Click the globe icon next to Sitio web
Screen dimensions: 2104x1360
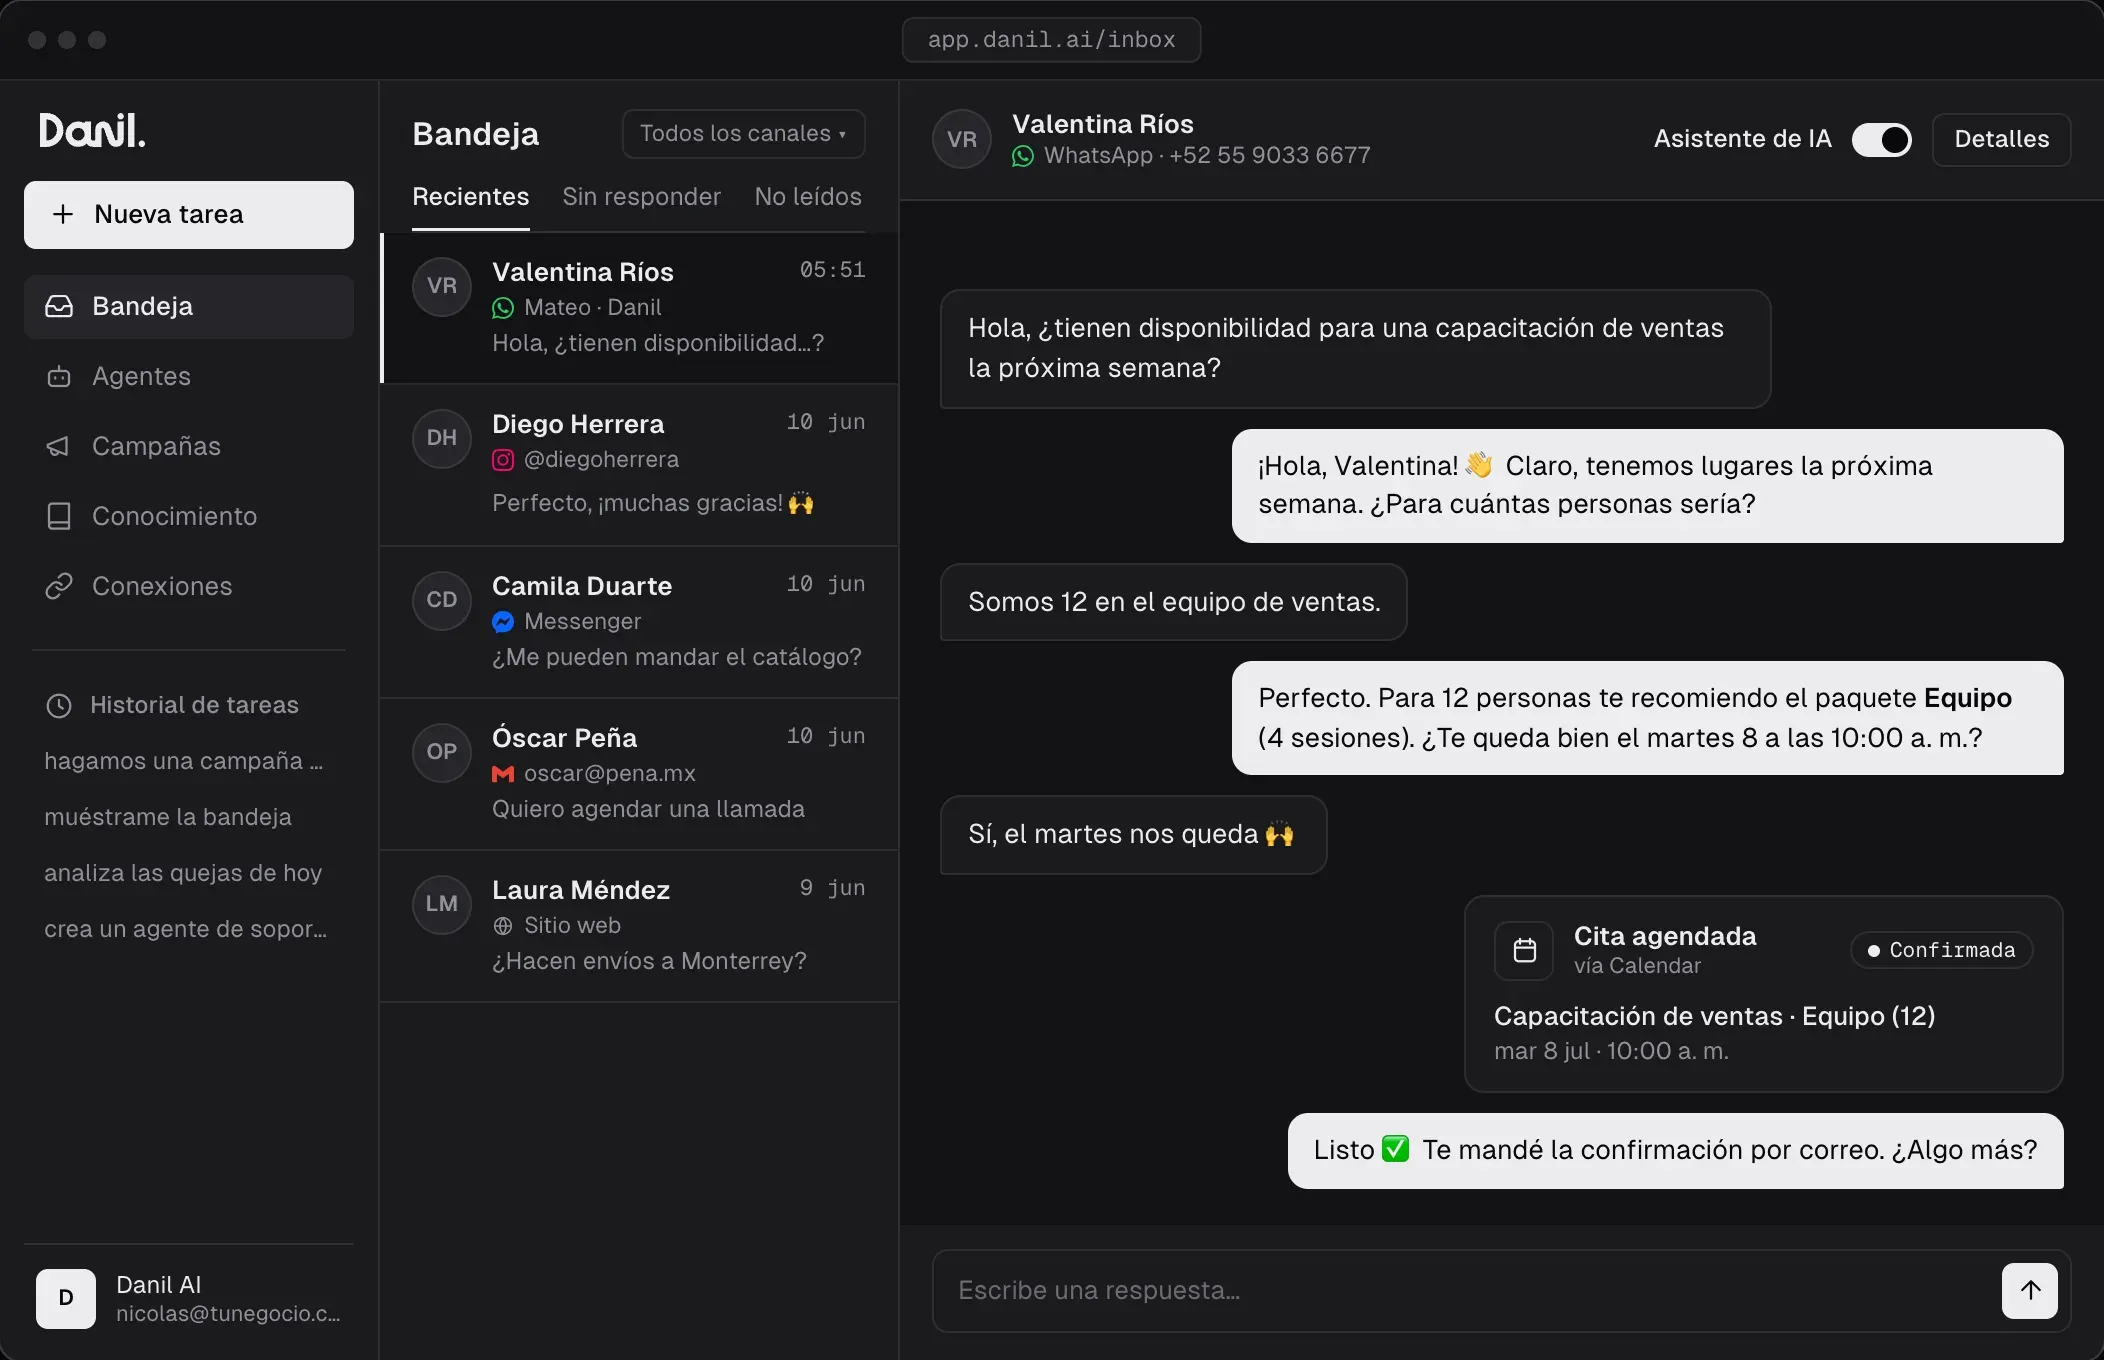tap(503, 926)
